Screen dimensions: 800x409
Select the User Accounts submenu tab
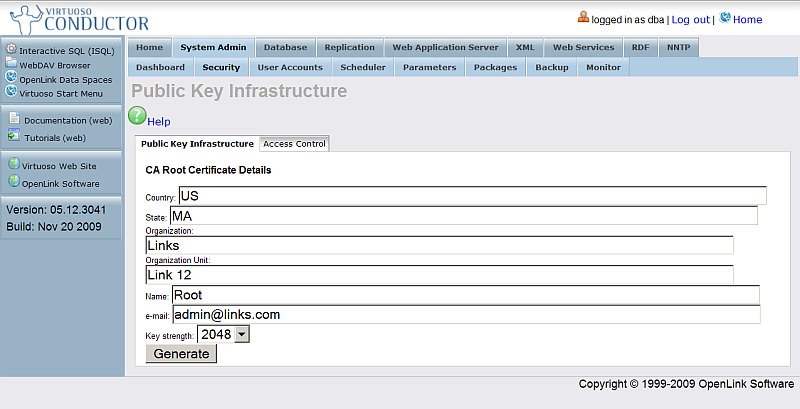click(290, 67)
